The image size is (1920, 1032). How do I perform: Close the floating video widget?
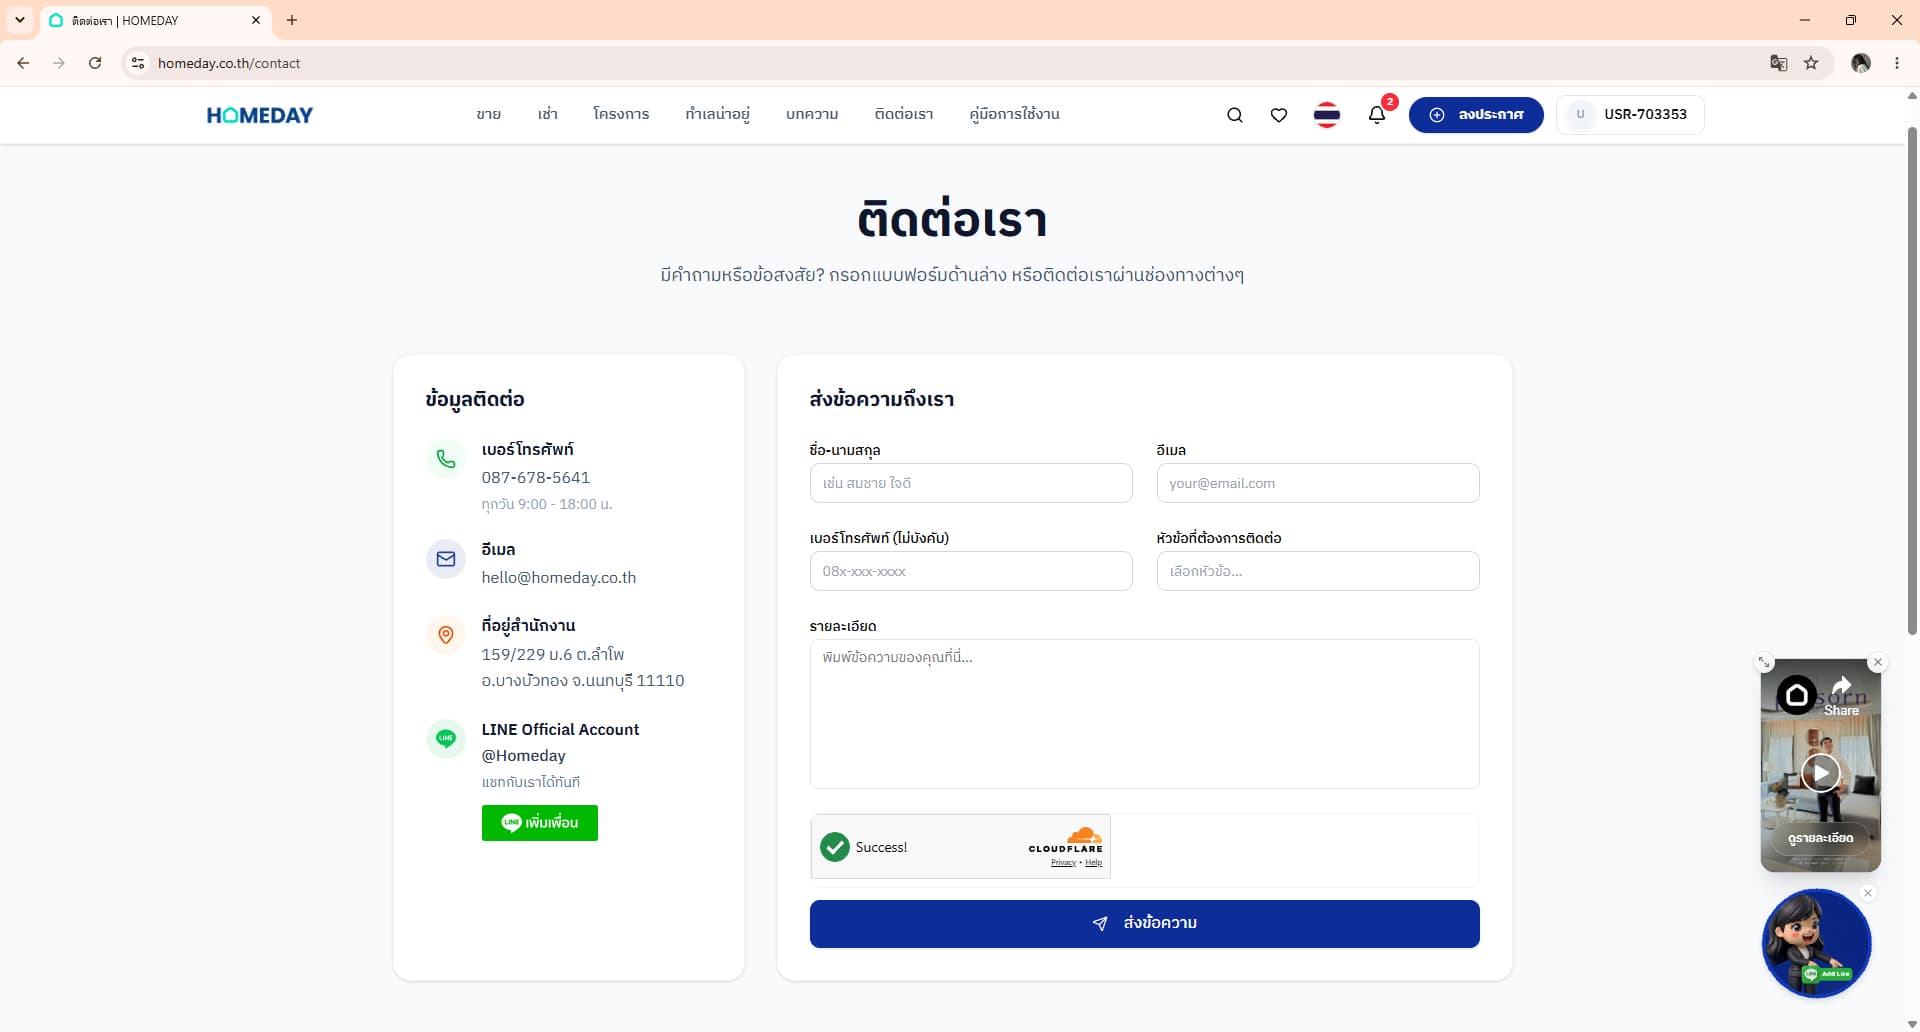coord(1878,662)
